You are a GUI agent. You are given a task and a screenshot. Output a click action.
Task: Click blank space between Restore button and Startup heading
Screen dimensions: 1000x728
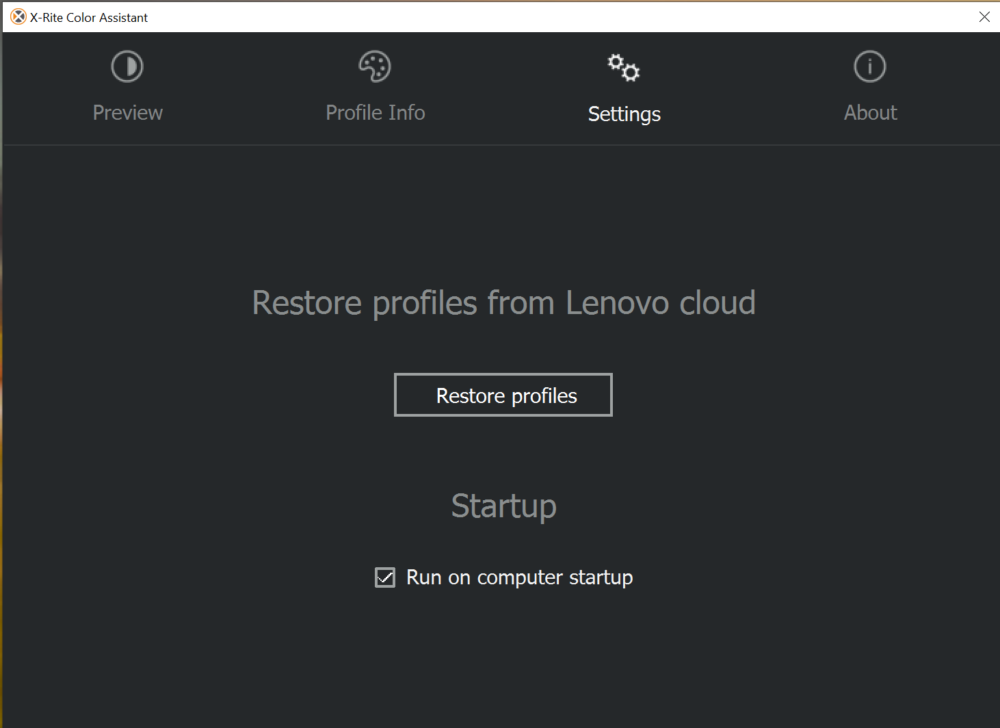click(503, 450)
